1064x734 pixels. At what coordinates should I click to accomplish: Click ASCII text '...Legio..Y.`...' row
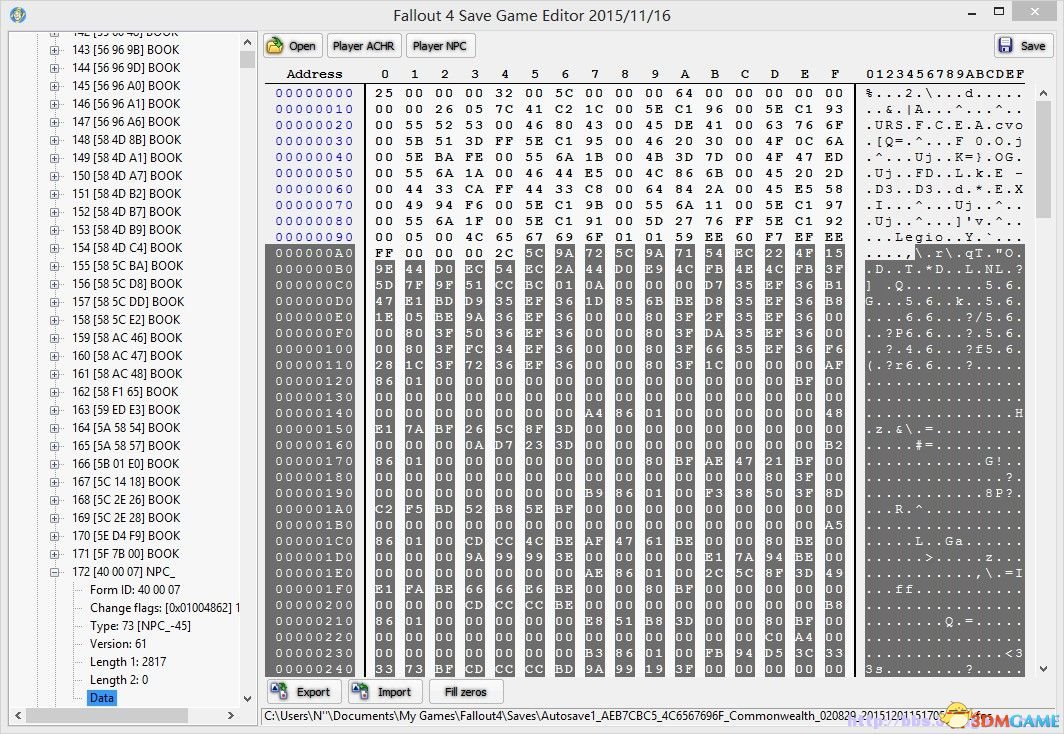pyautogui.click(x=944, y=237)
